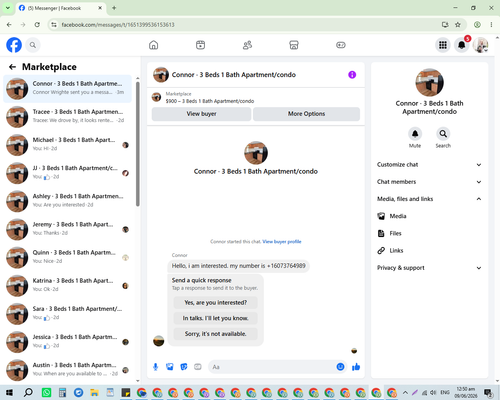Open Windows Start menu
Image resolution: width=500 pixels, height=400 pixels.
[9, 392]
